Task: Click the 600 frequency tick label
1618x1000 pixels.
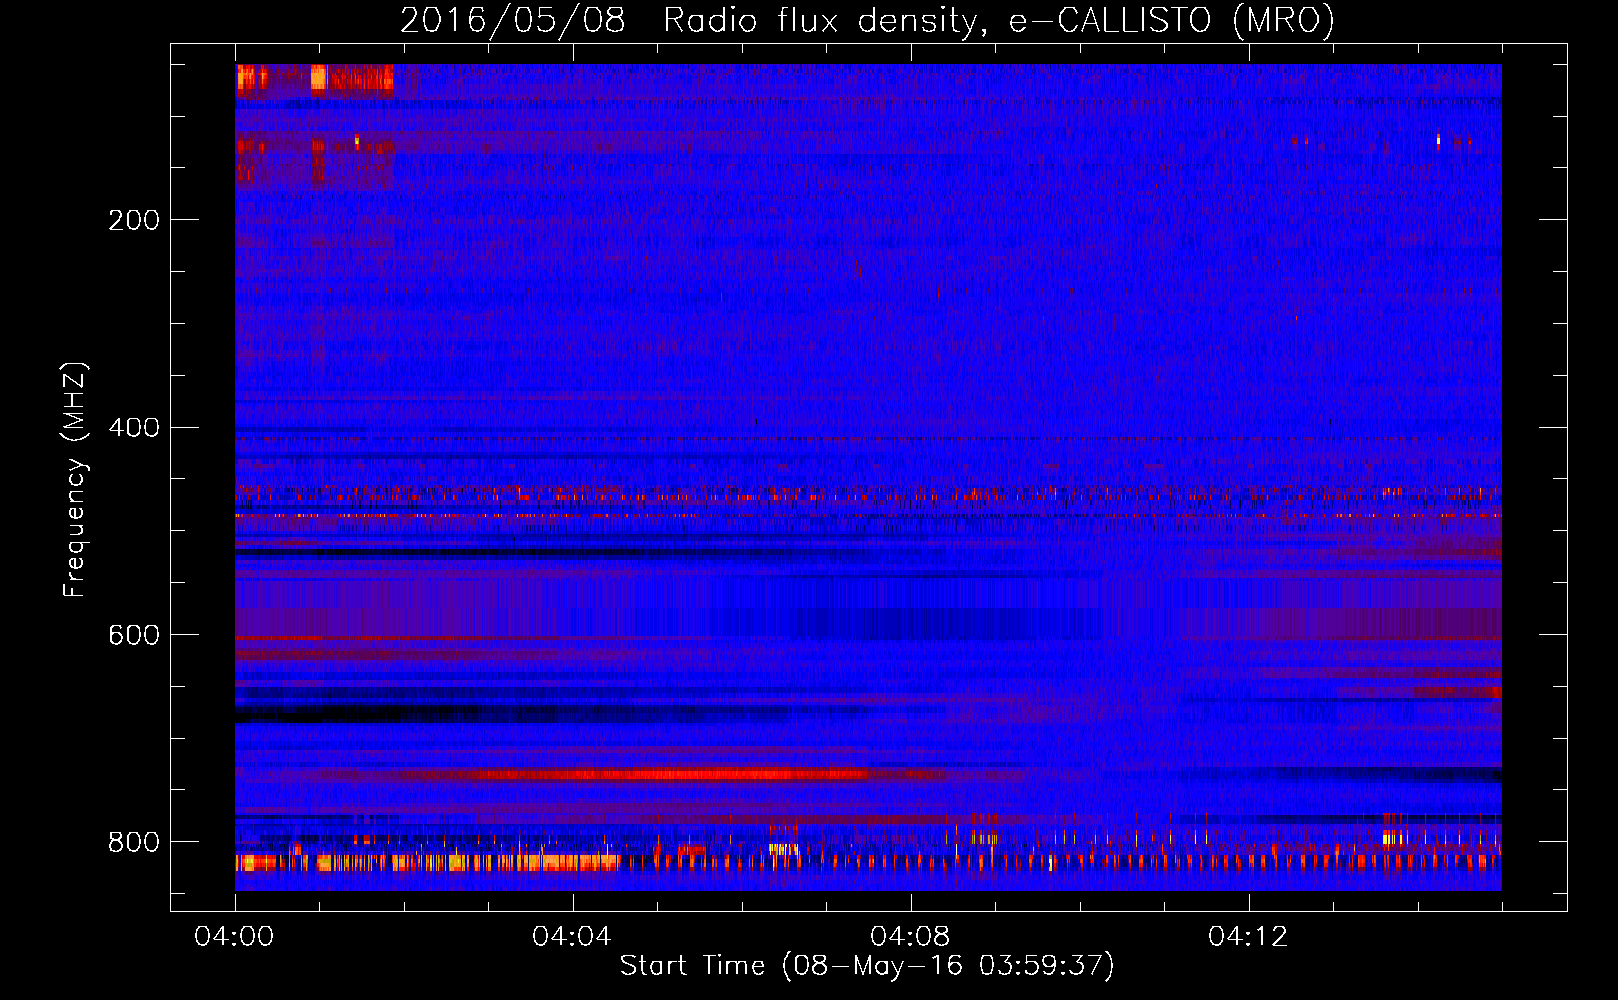Action: pyautogui.click(x=134, y=636)
